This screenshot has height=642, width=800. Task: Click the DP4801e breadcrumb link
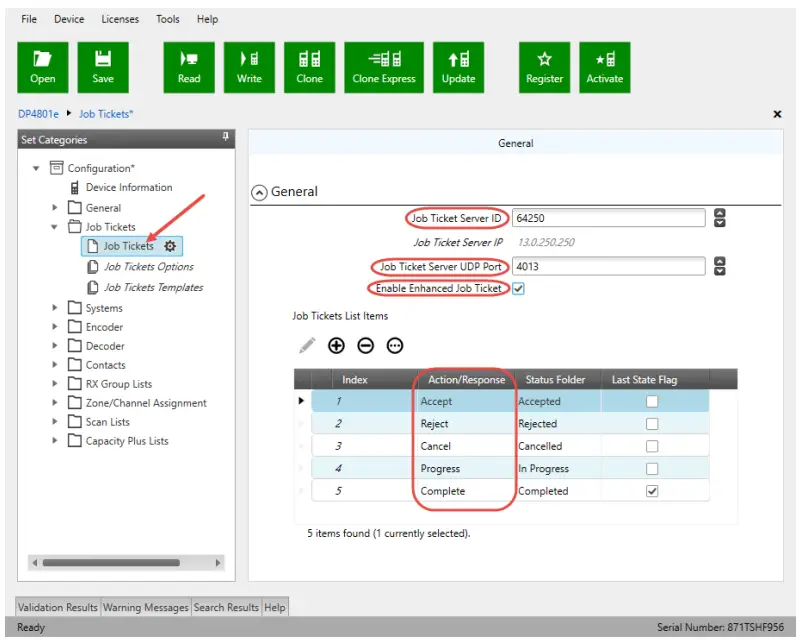tap(40, 114)
